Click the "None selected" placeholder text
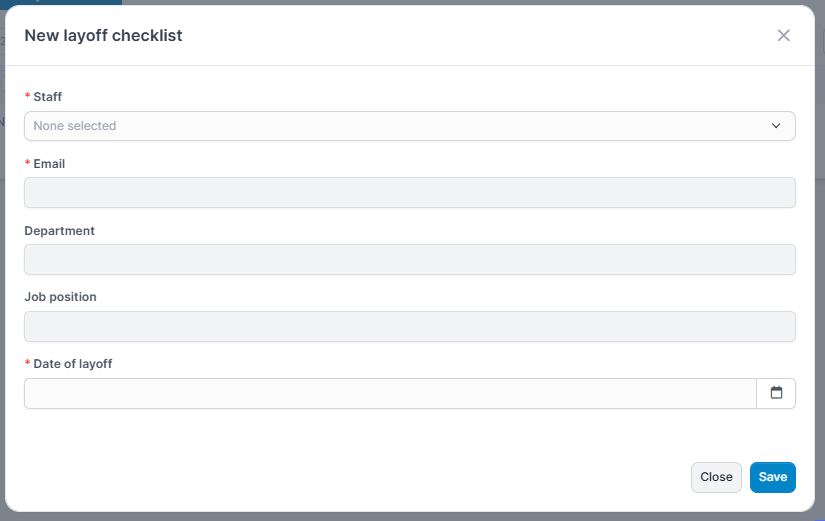Image resolution: width=825 pixels, height=521 pixels. click(x=75, y=126)
